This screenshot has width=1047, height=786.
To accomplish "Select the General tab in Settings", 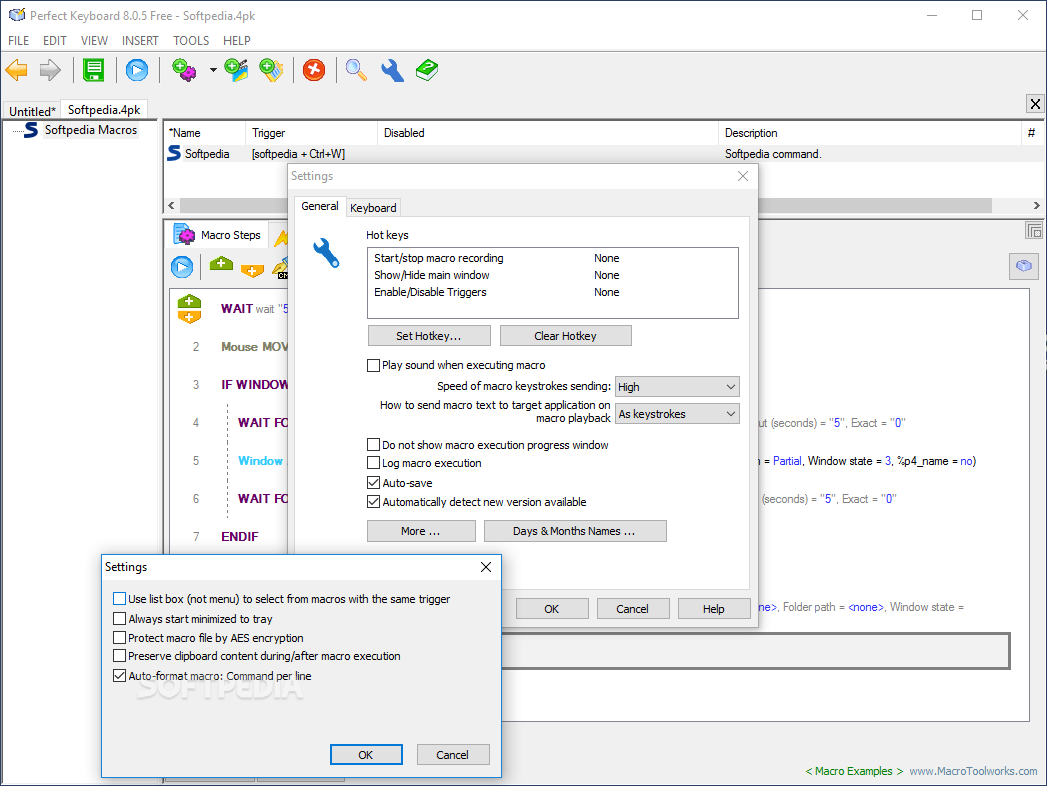I will pos(320,206).
